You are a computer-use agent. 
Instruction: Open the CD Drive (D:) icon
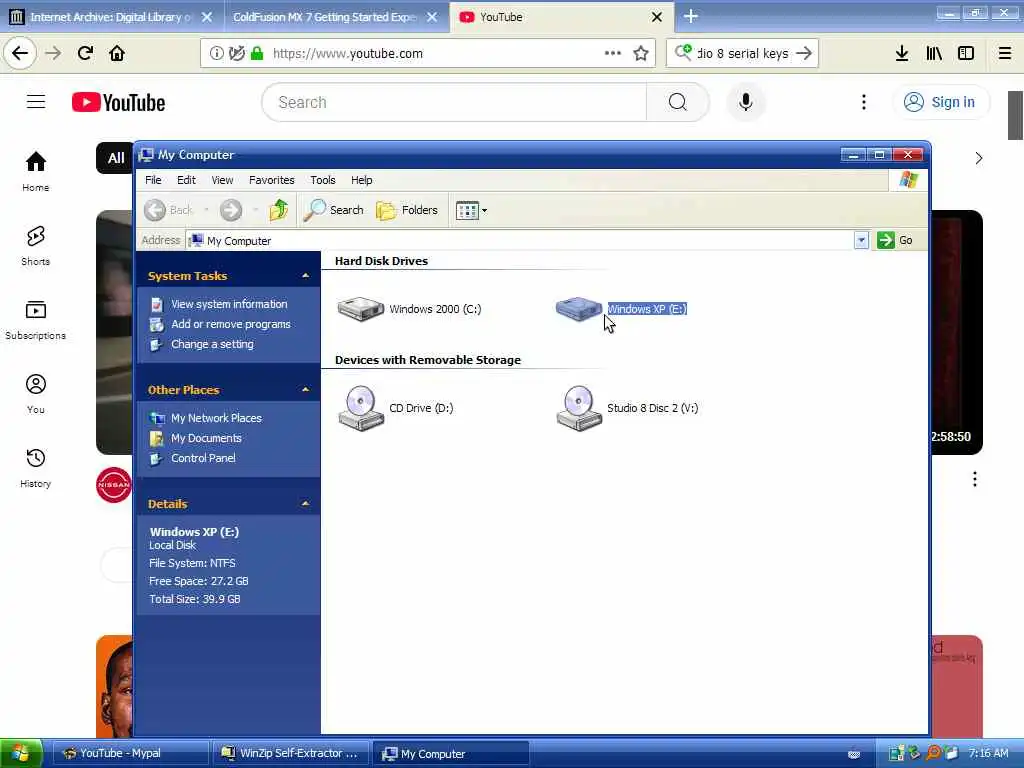tap(360, 408)
